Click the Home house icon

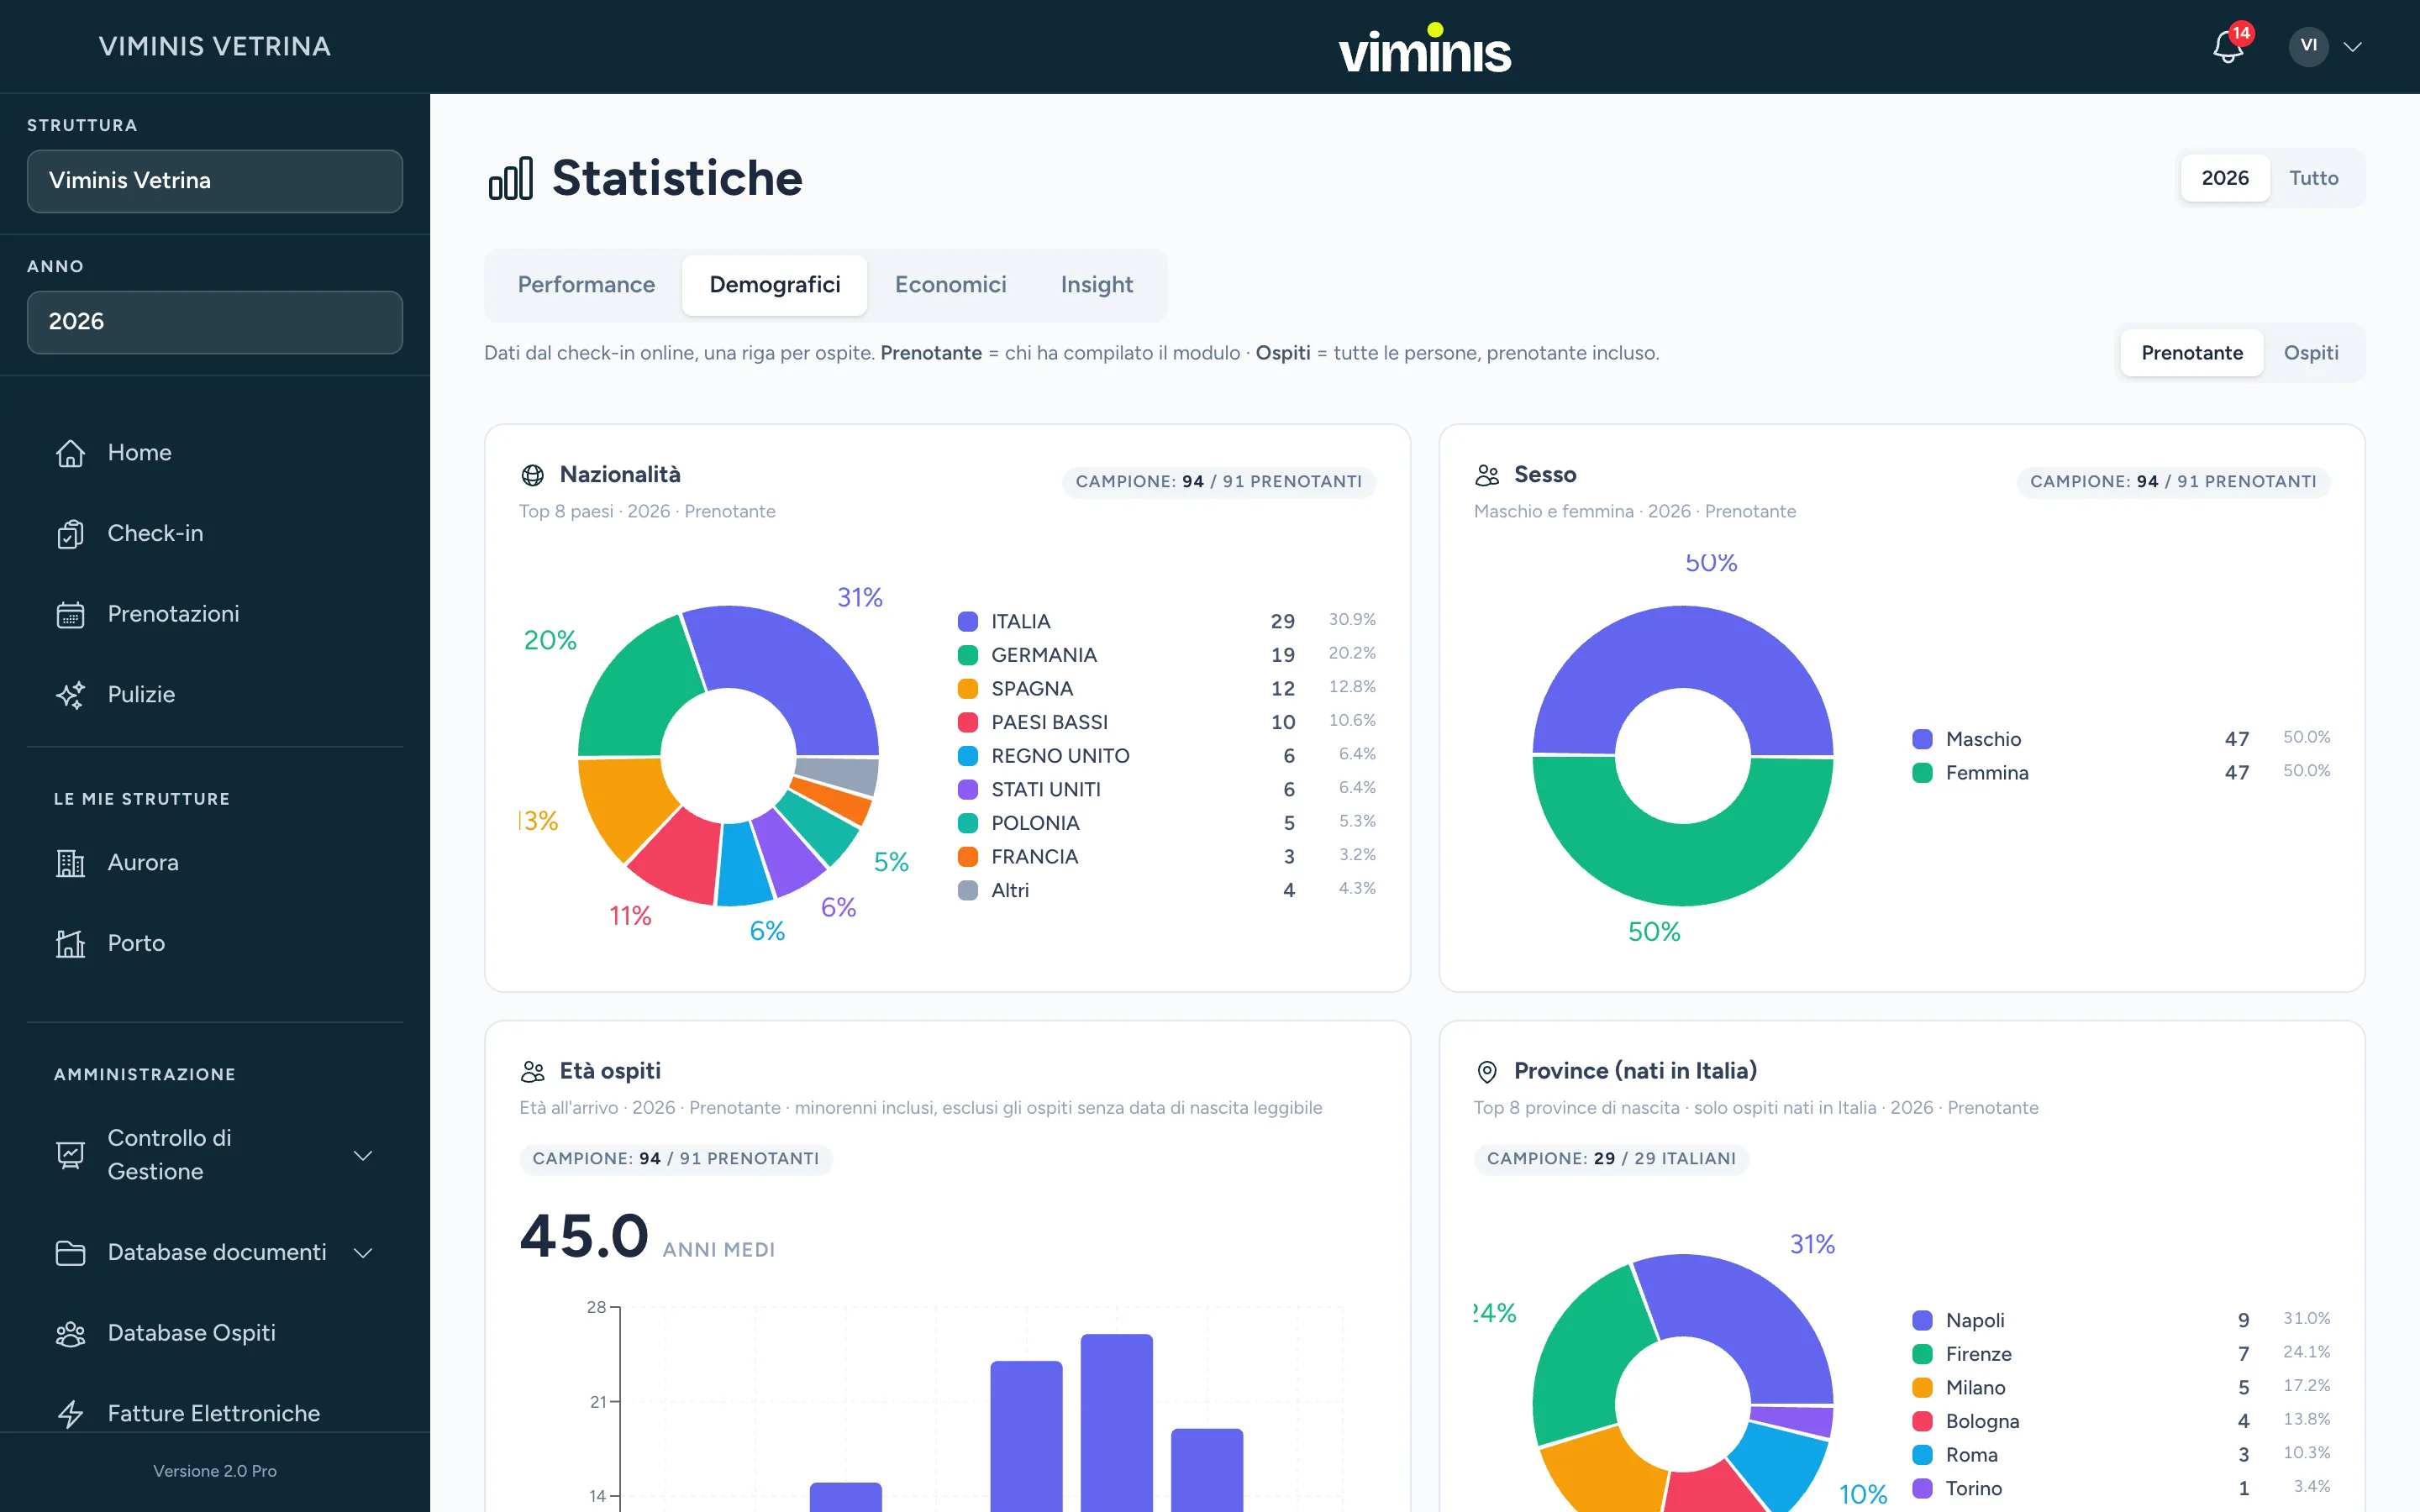(70, 453)
